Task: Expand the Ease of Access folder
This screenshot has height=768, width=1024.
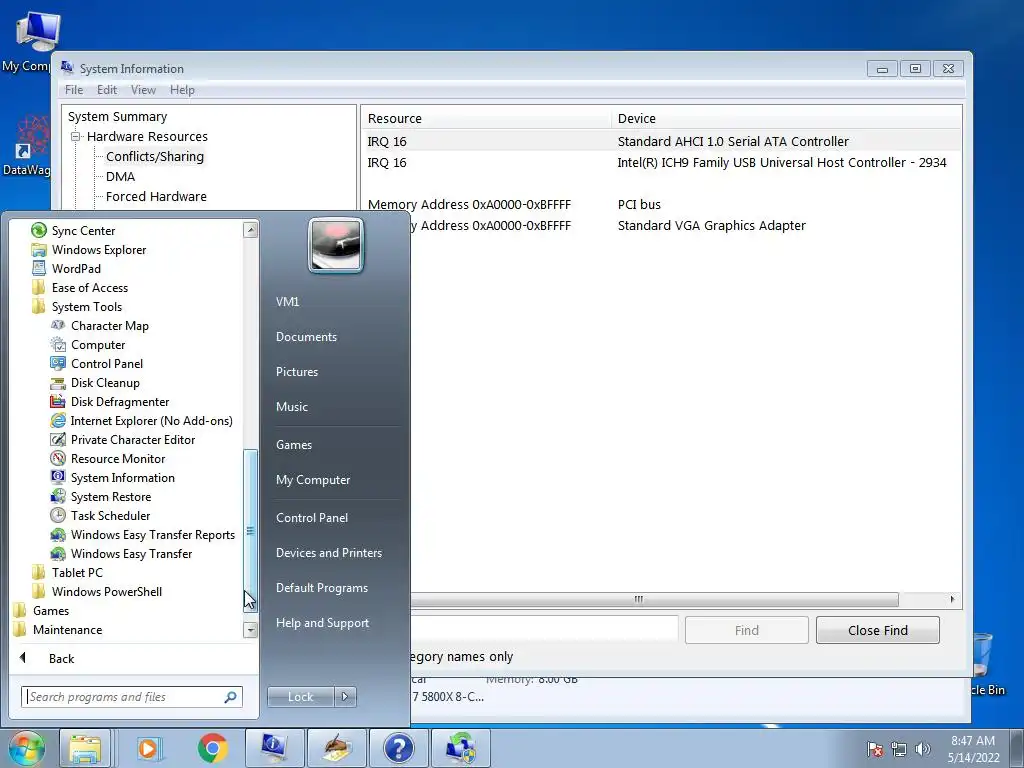Action: tap(80, 287)
